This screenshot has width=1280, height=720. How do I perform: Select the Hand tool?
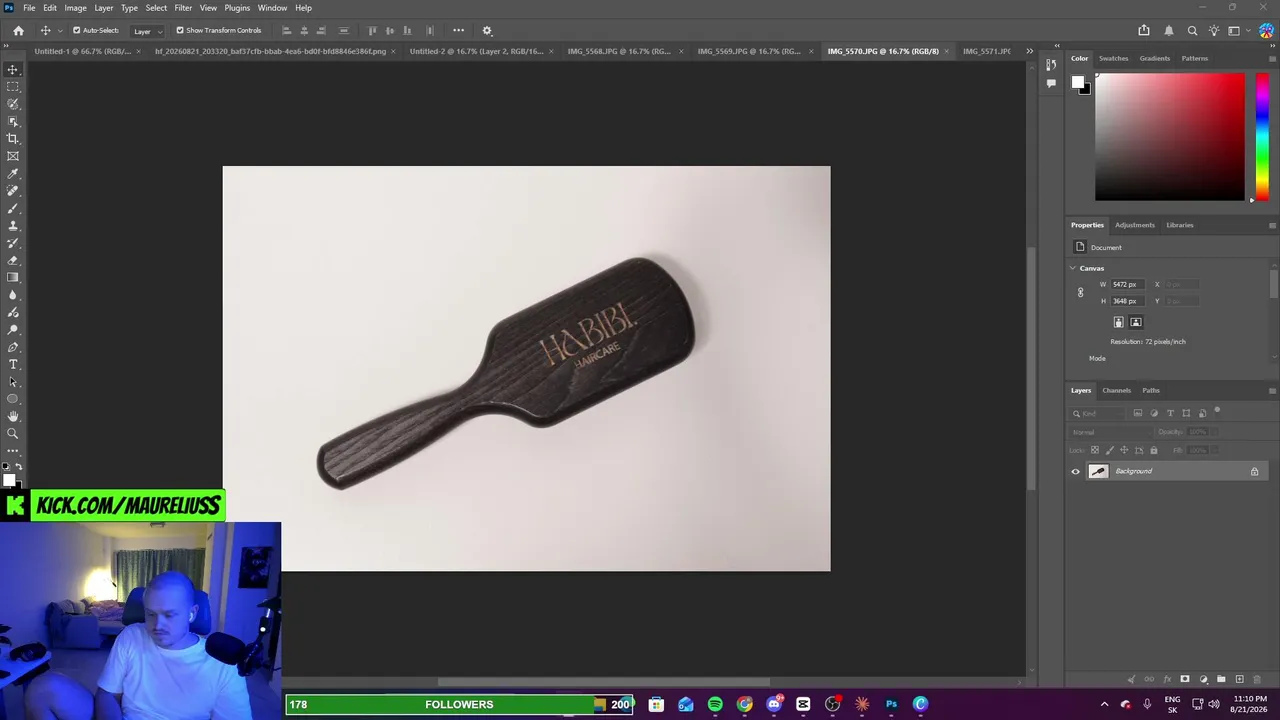tap(13, 416)
